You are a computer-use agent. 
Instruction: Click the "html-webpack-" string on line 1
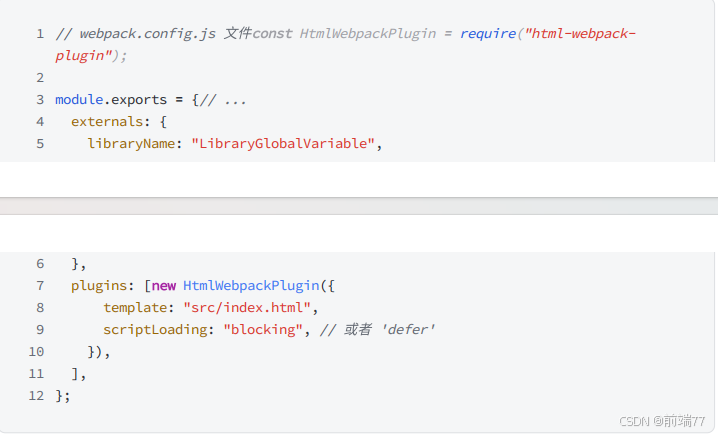pyautogui.click(x=580, y=33)
